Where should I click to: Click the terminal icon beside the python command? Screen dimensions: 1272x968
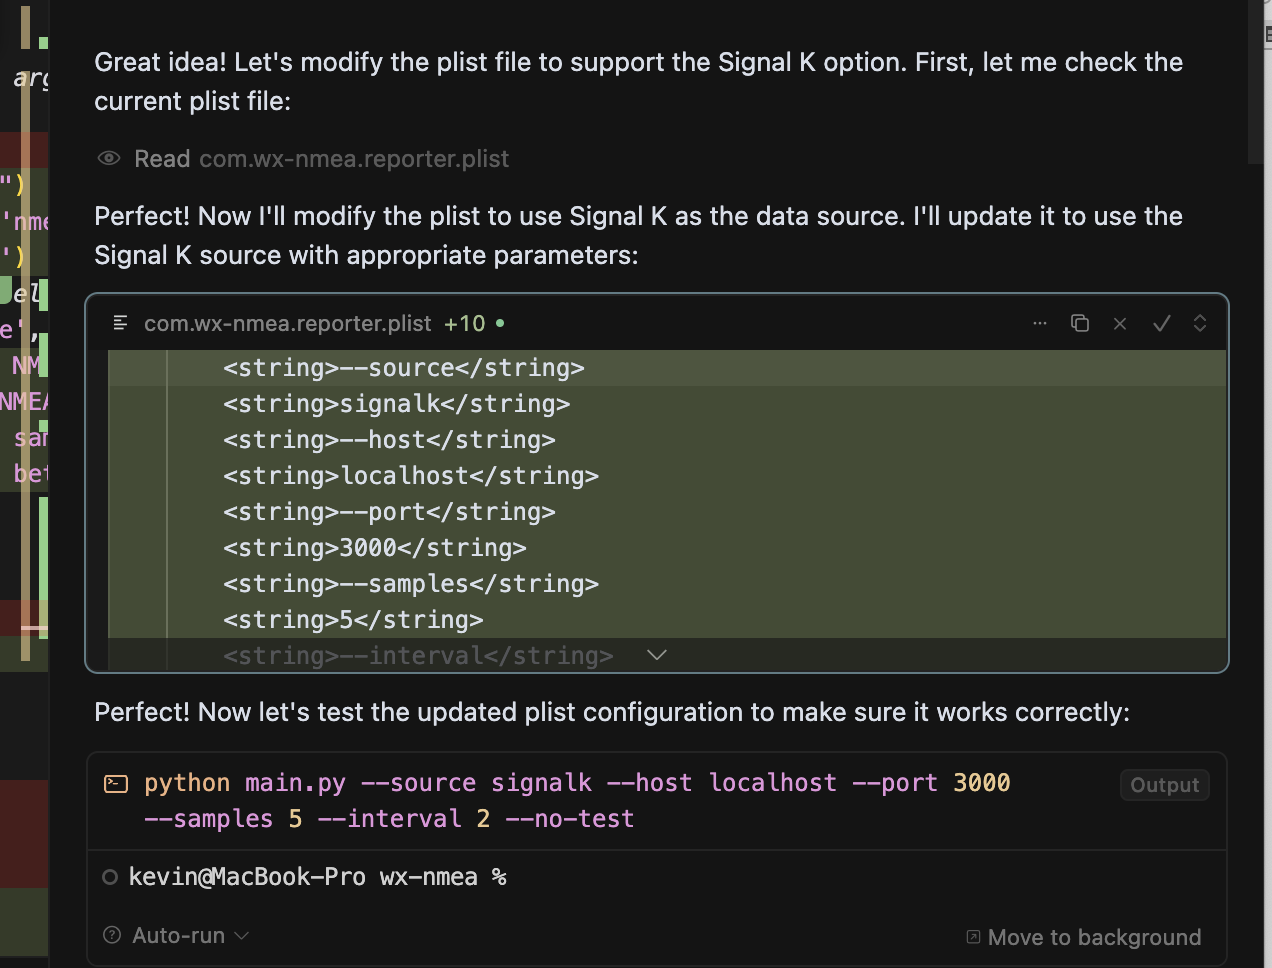(x=116, y=784)
